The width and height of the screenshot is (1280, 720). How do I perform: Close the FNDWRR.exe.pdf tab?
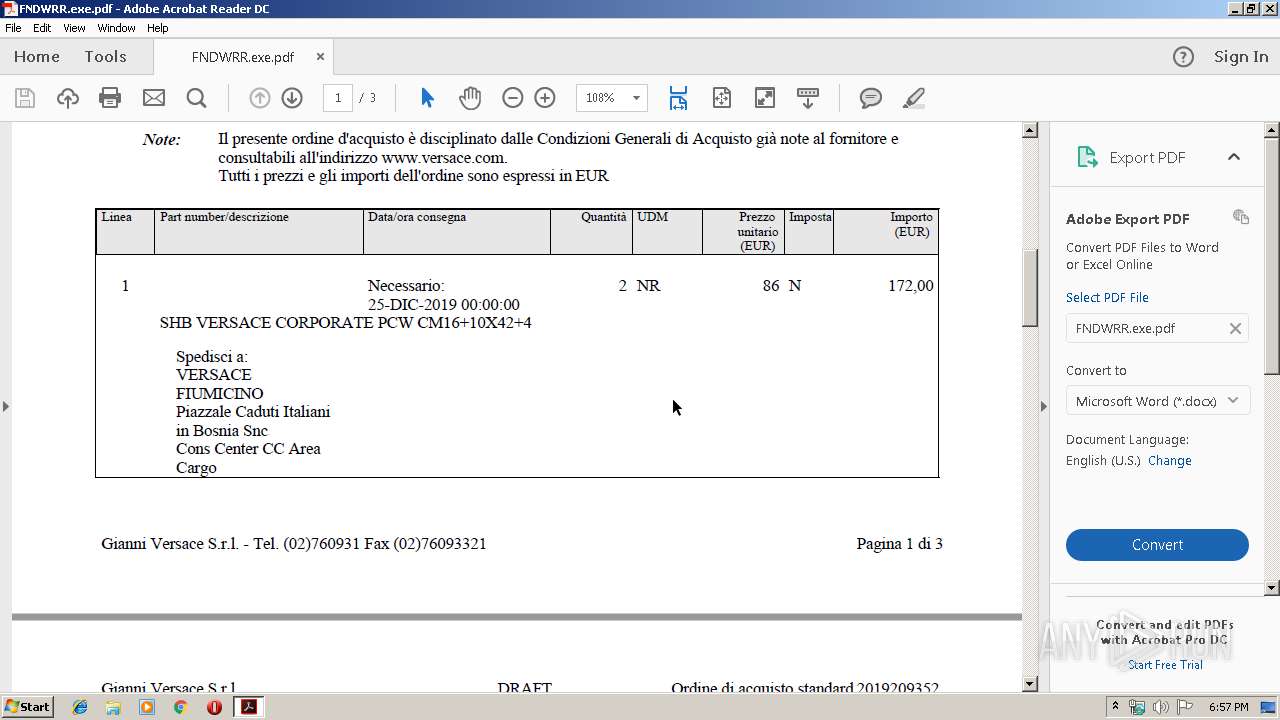pyautogui.click(x=320, y=57)
